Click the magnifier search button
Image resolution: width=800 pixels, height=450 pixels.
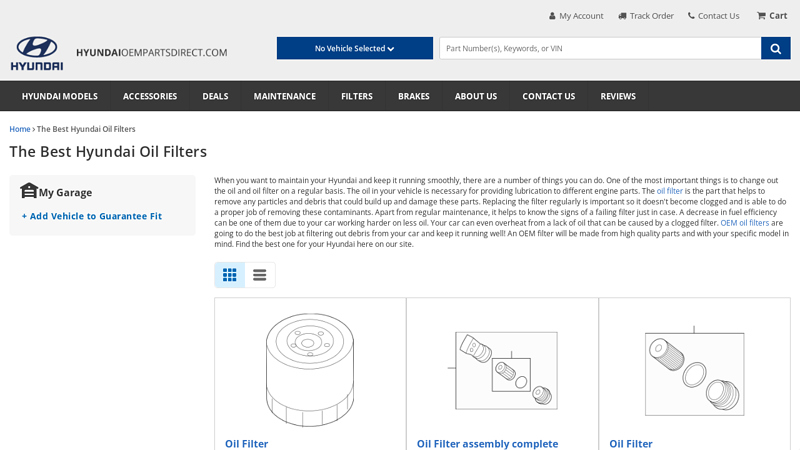coord(776,48)
